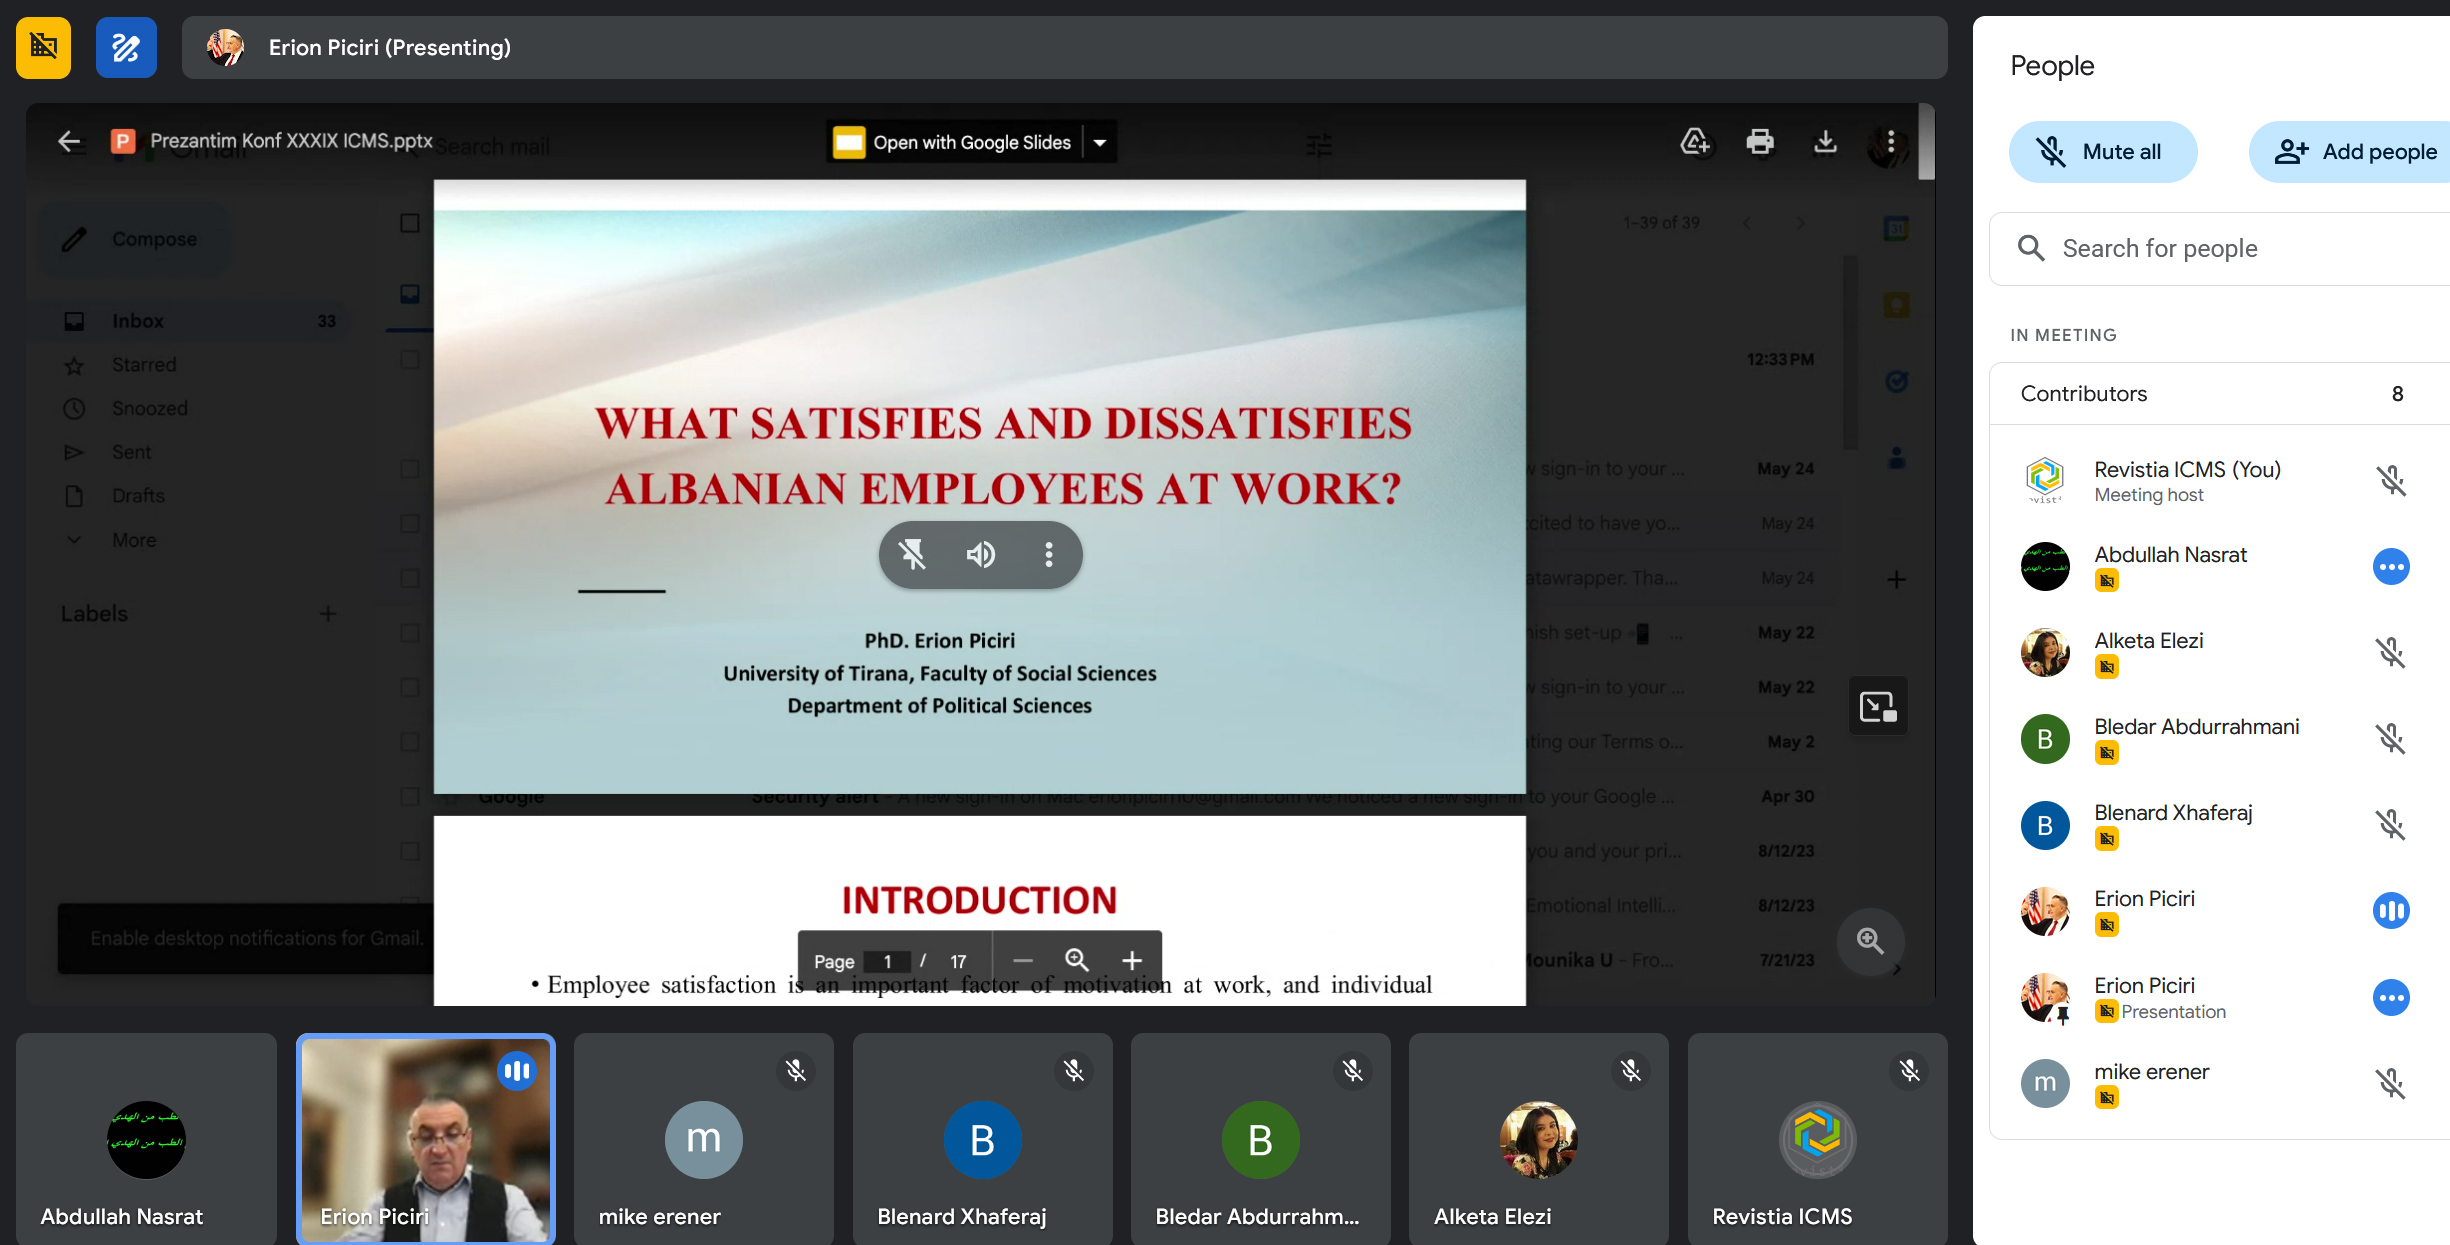Toggle mike erener's microphone in the People list

click(2390, 1084)
